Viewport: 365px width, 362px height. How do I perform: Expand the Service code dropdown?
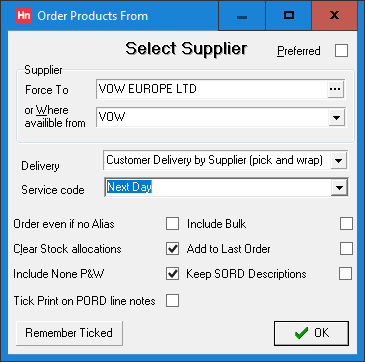click(x=339, y=188)
